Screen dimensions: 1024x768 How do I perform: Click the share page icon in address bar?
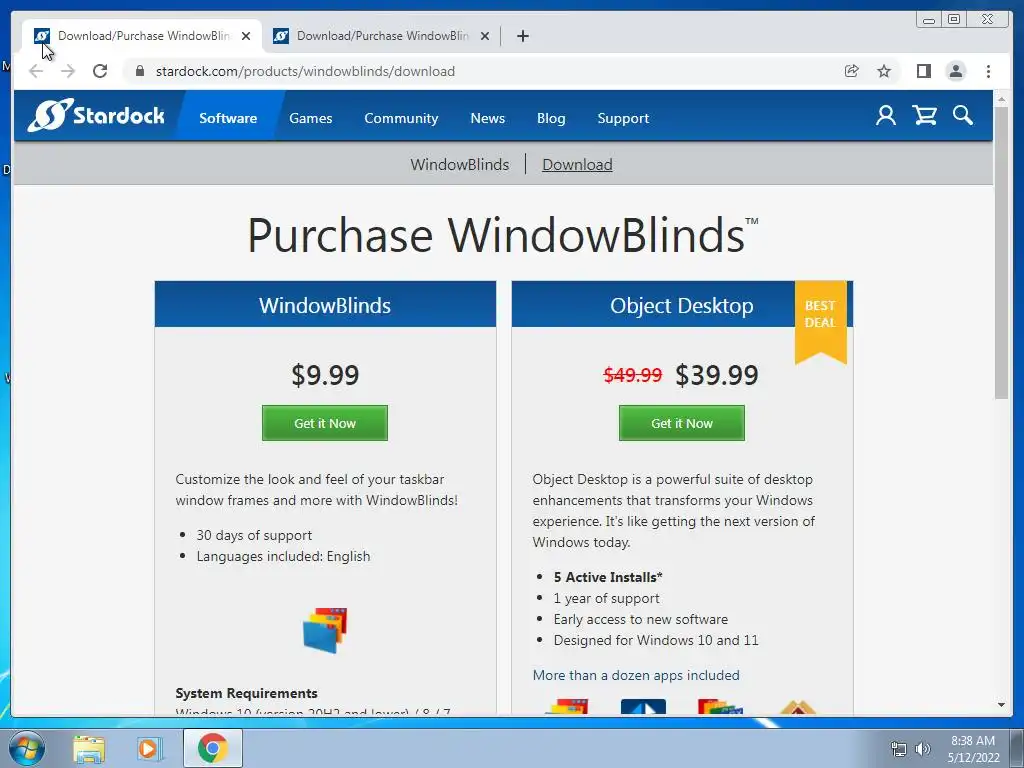coord(852,71)
